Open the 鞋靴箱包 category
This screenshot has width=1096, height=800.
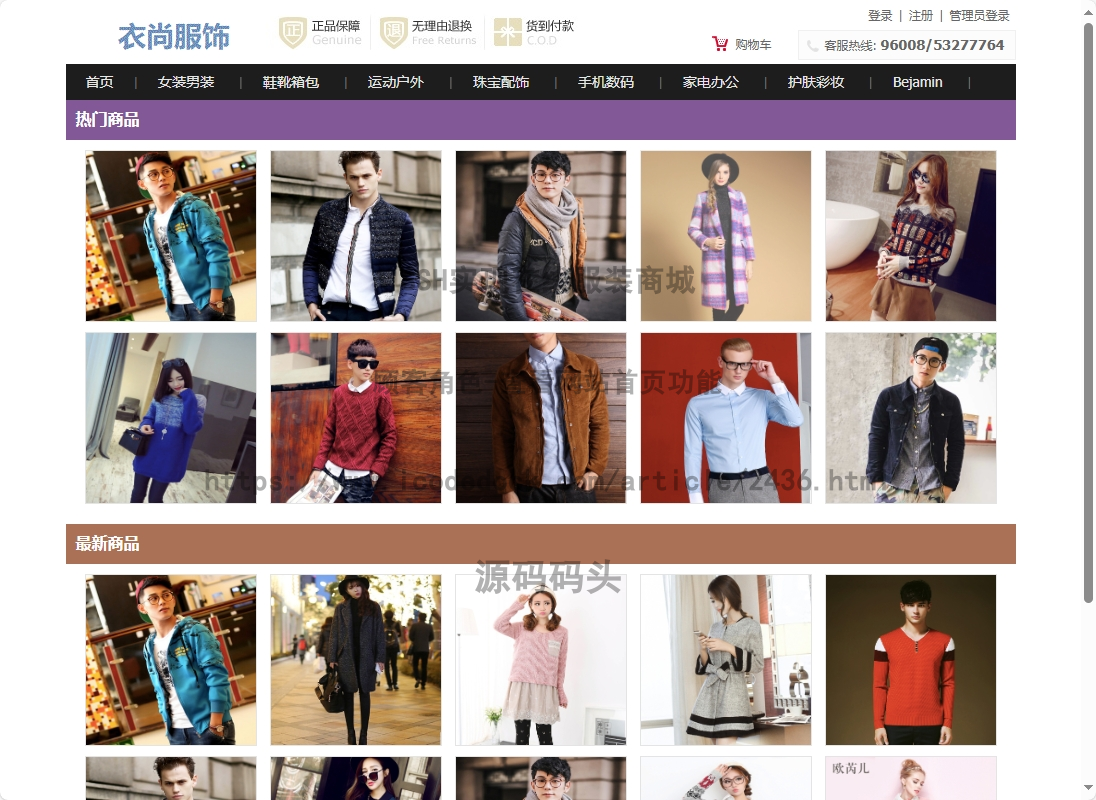pyautogui.click(x=291, y=82)
